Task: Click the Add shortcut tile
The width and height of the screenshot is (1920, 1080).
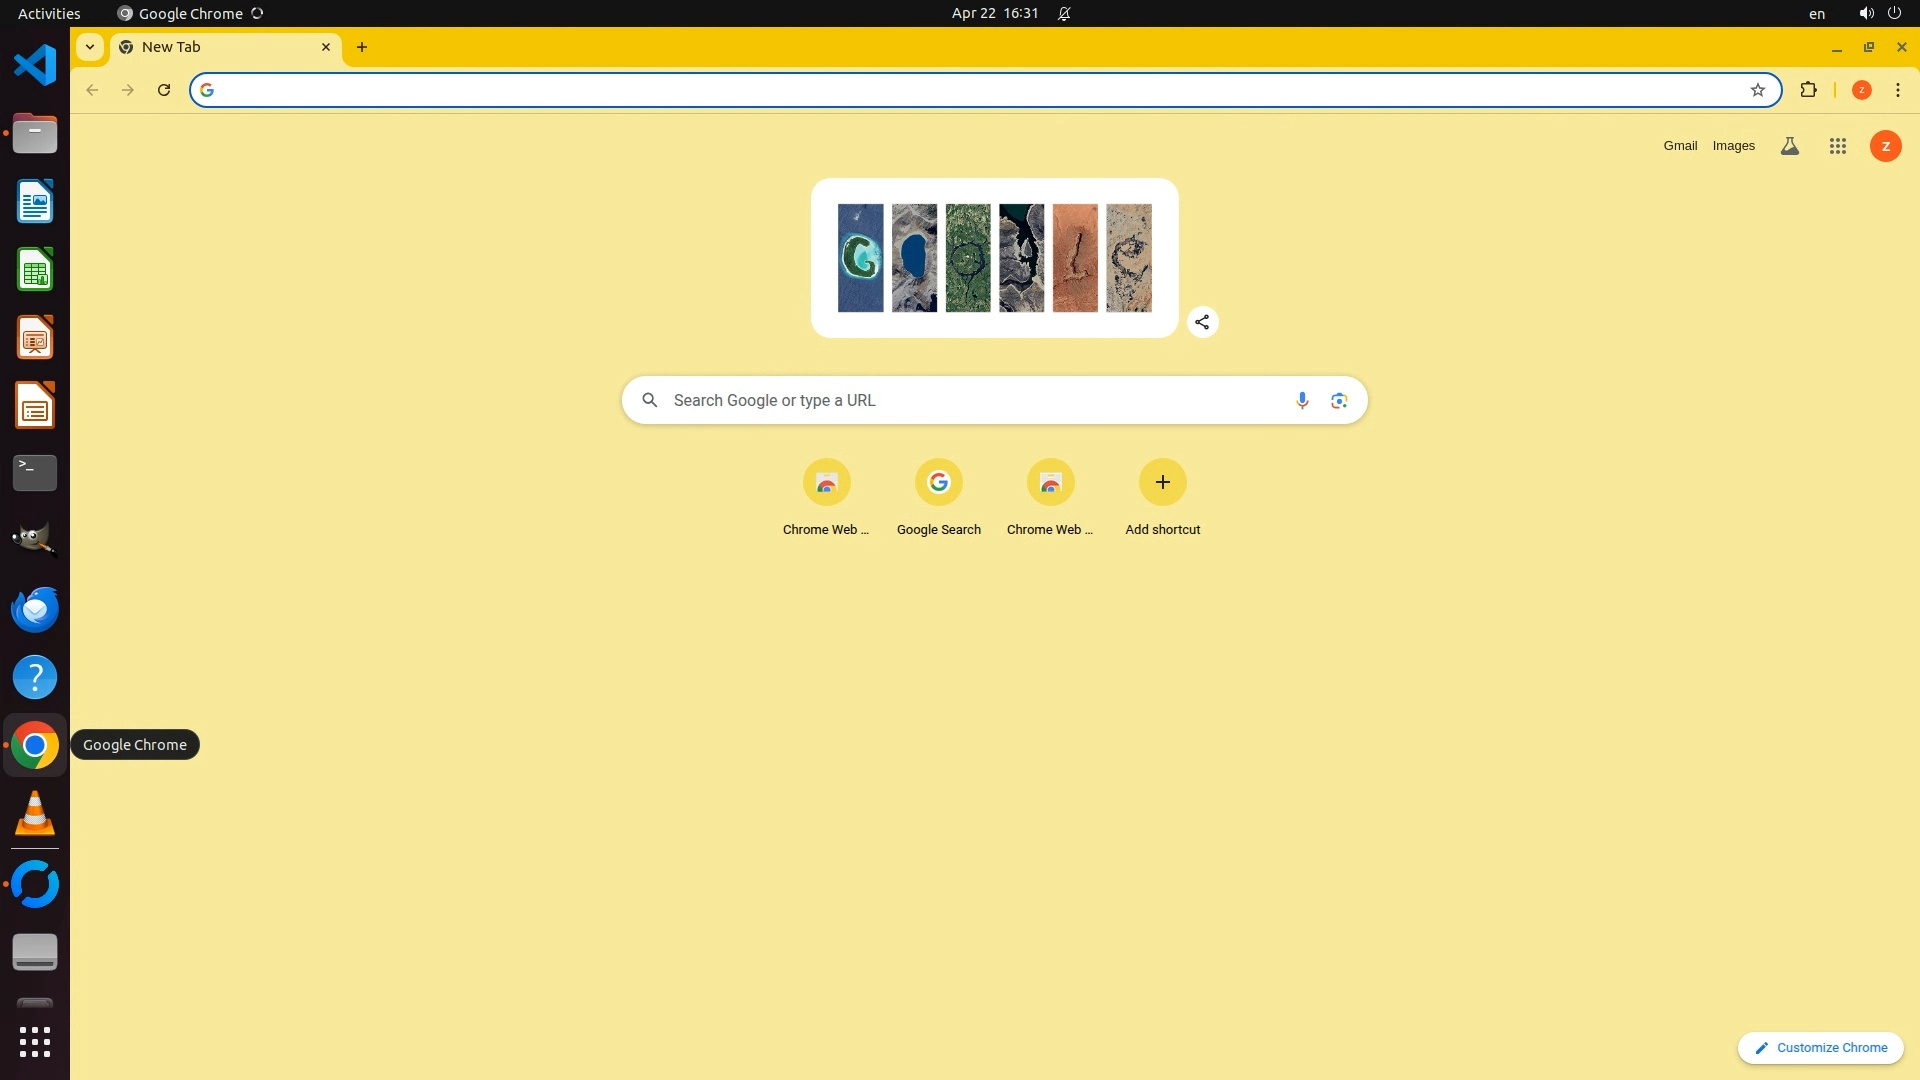Action: click(x=1162, y=483)
